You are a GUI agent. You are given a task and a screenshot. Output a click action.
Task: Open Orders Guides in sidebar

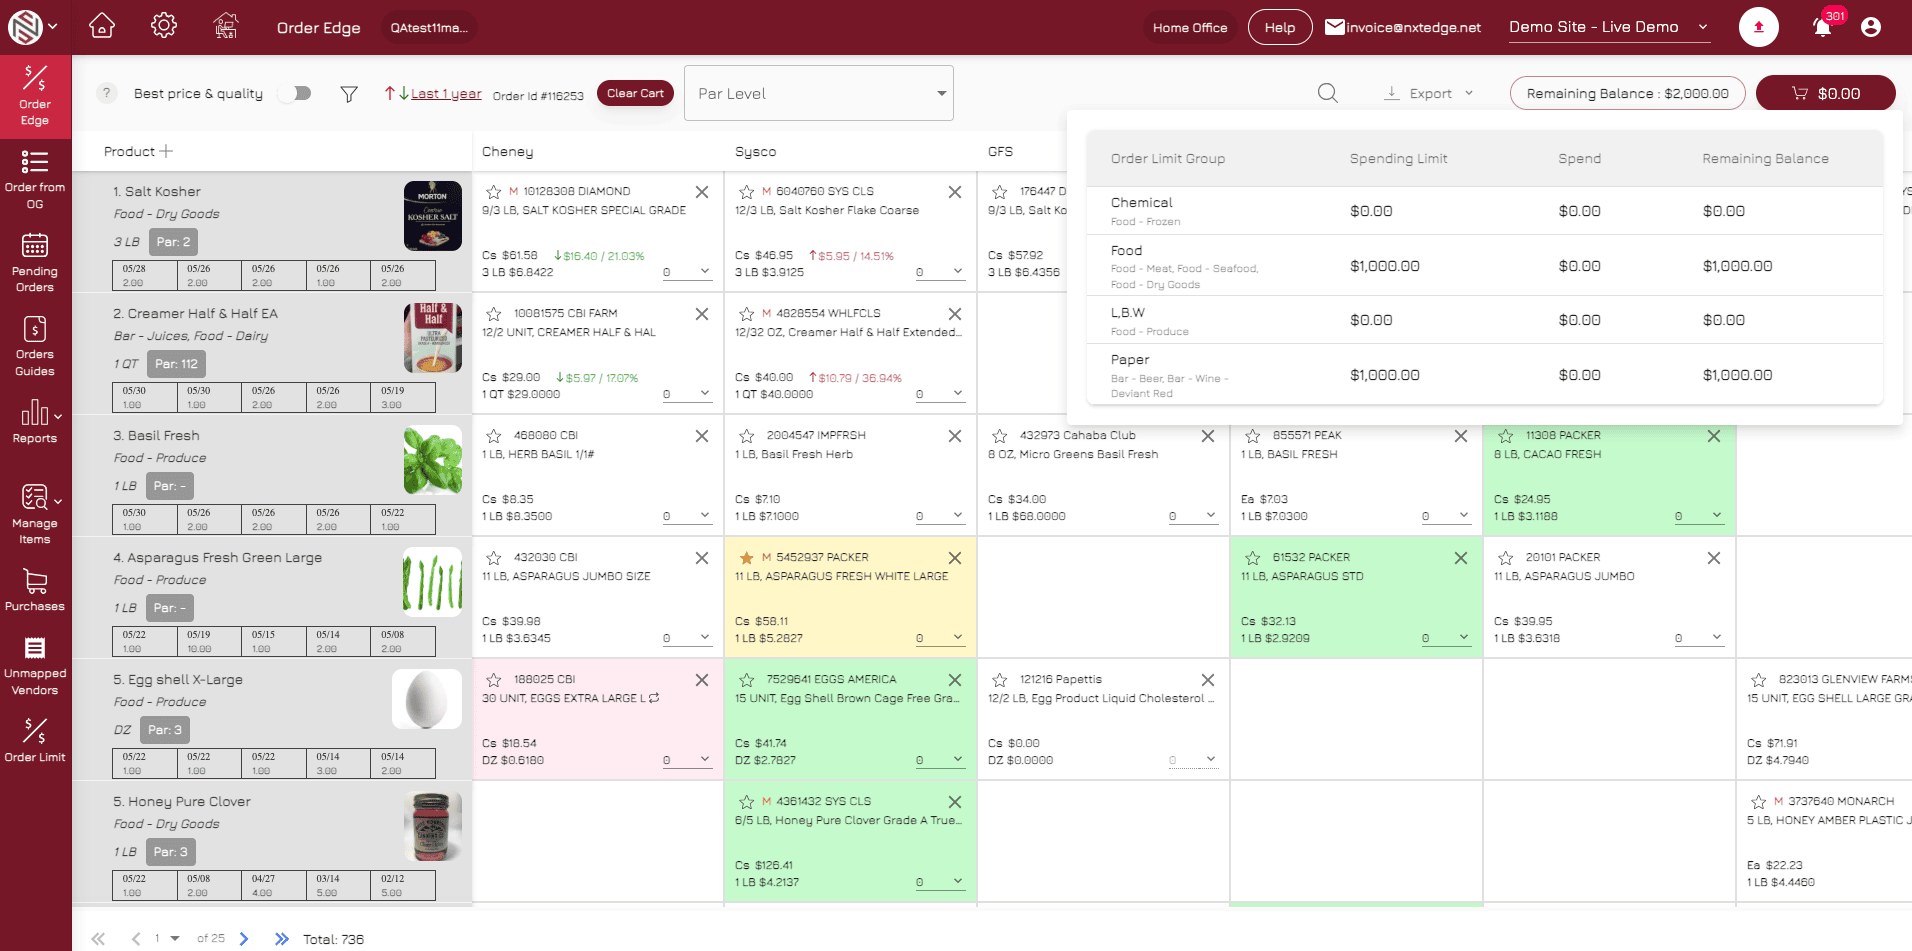(35, 345)
